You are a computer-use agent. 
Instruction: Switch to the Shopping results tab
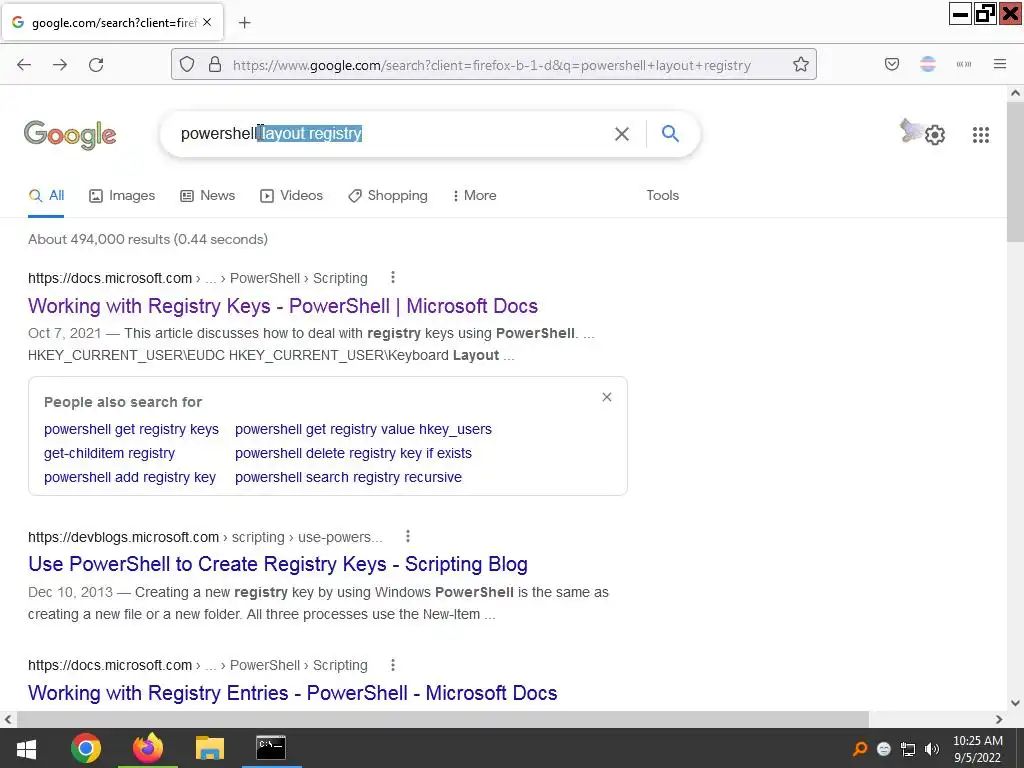[x=388, y=195]
